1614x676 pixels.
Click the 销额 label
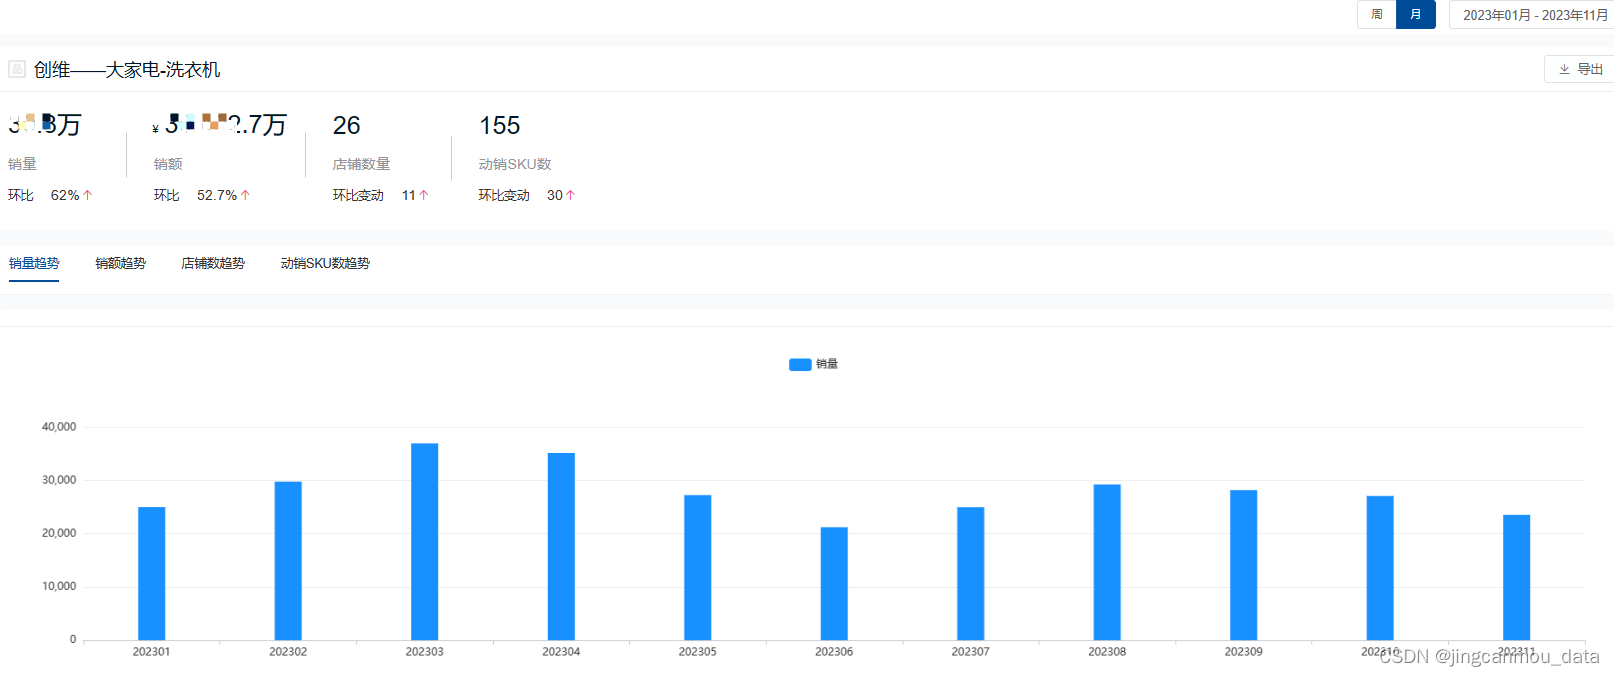168,164
